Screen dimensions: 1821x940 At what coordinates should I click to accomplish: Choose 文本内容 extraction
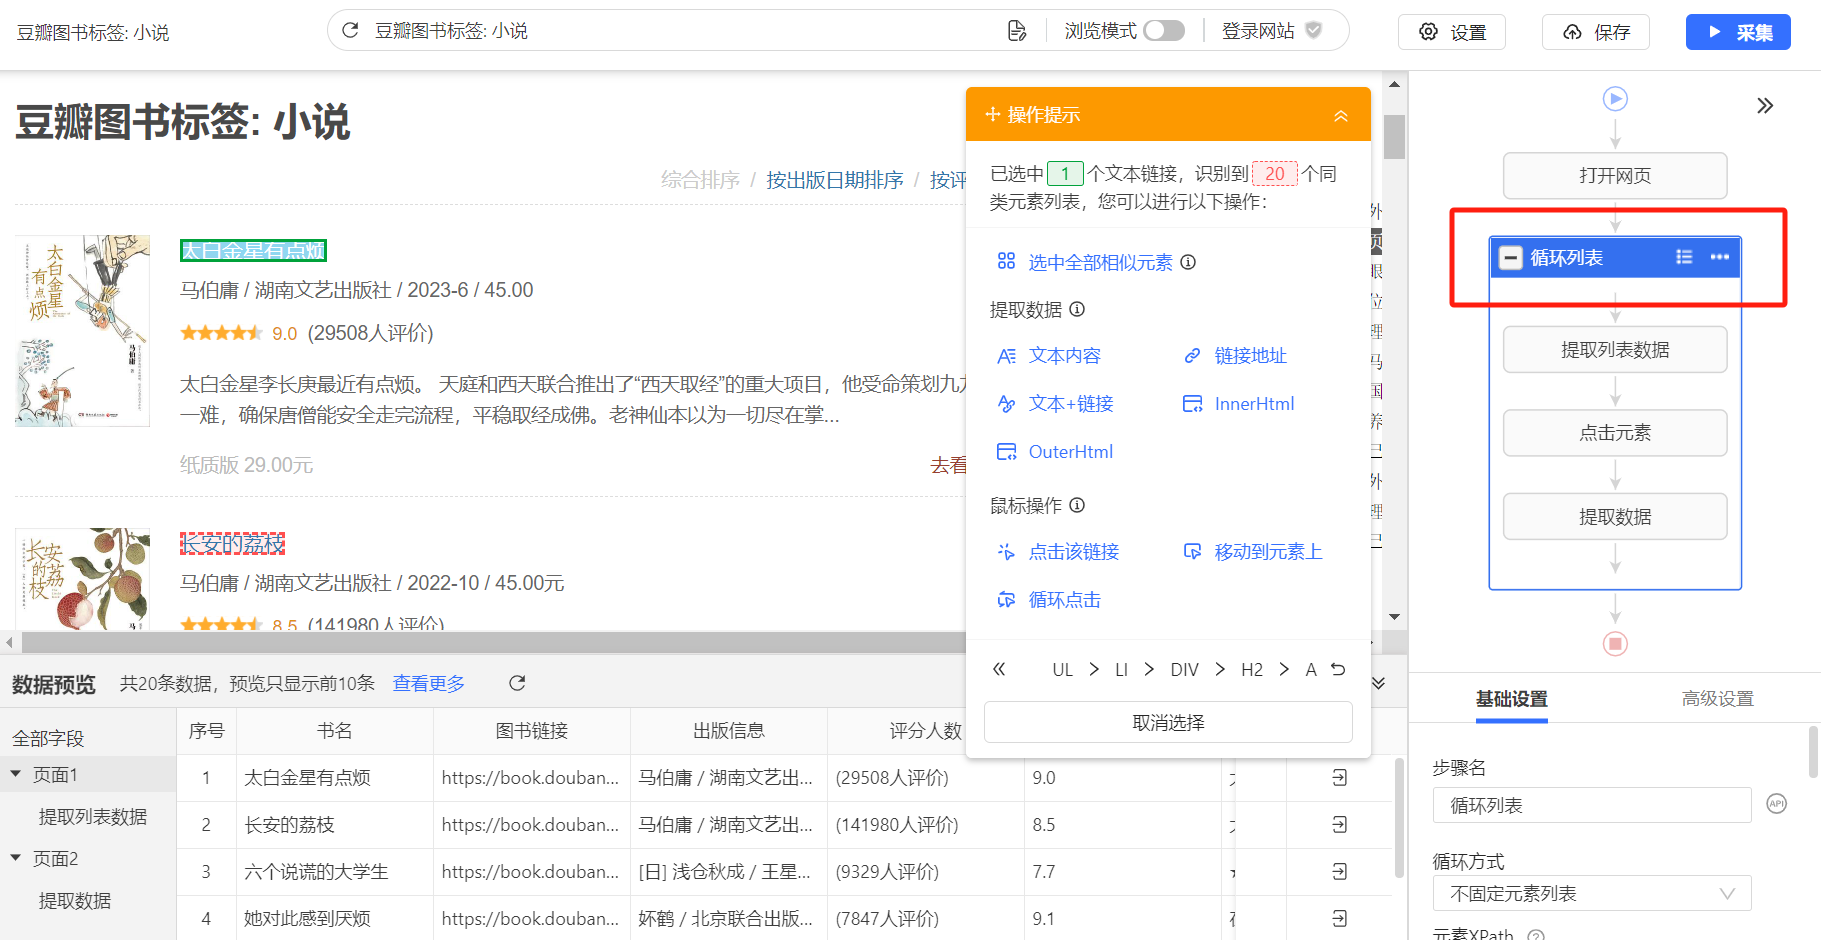[1049, 356]
